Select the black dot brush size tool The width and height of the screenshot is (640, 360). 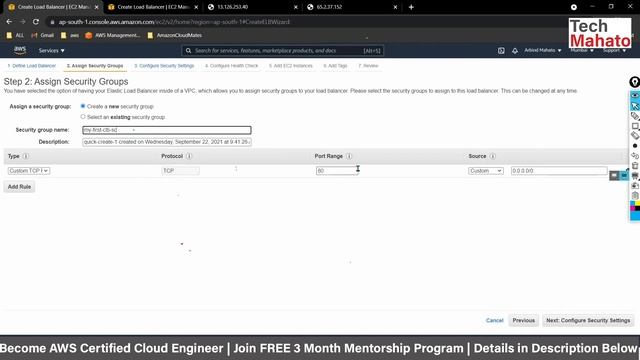(635, 146)
